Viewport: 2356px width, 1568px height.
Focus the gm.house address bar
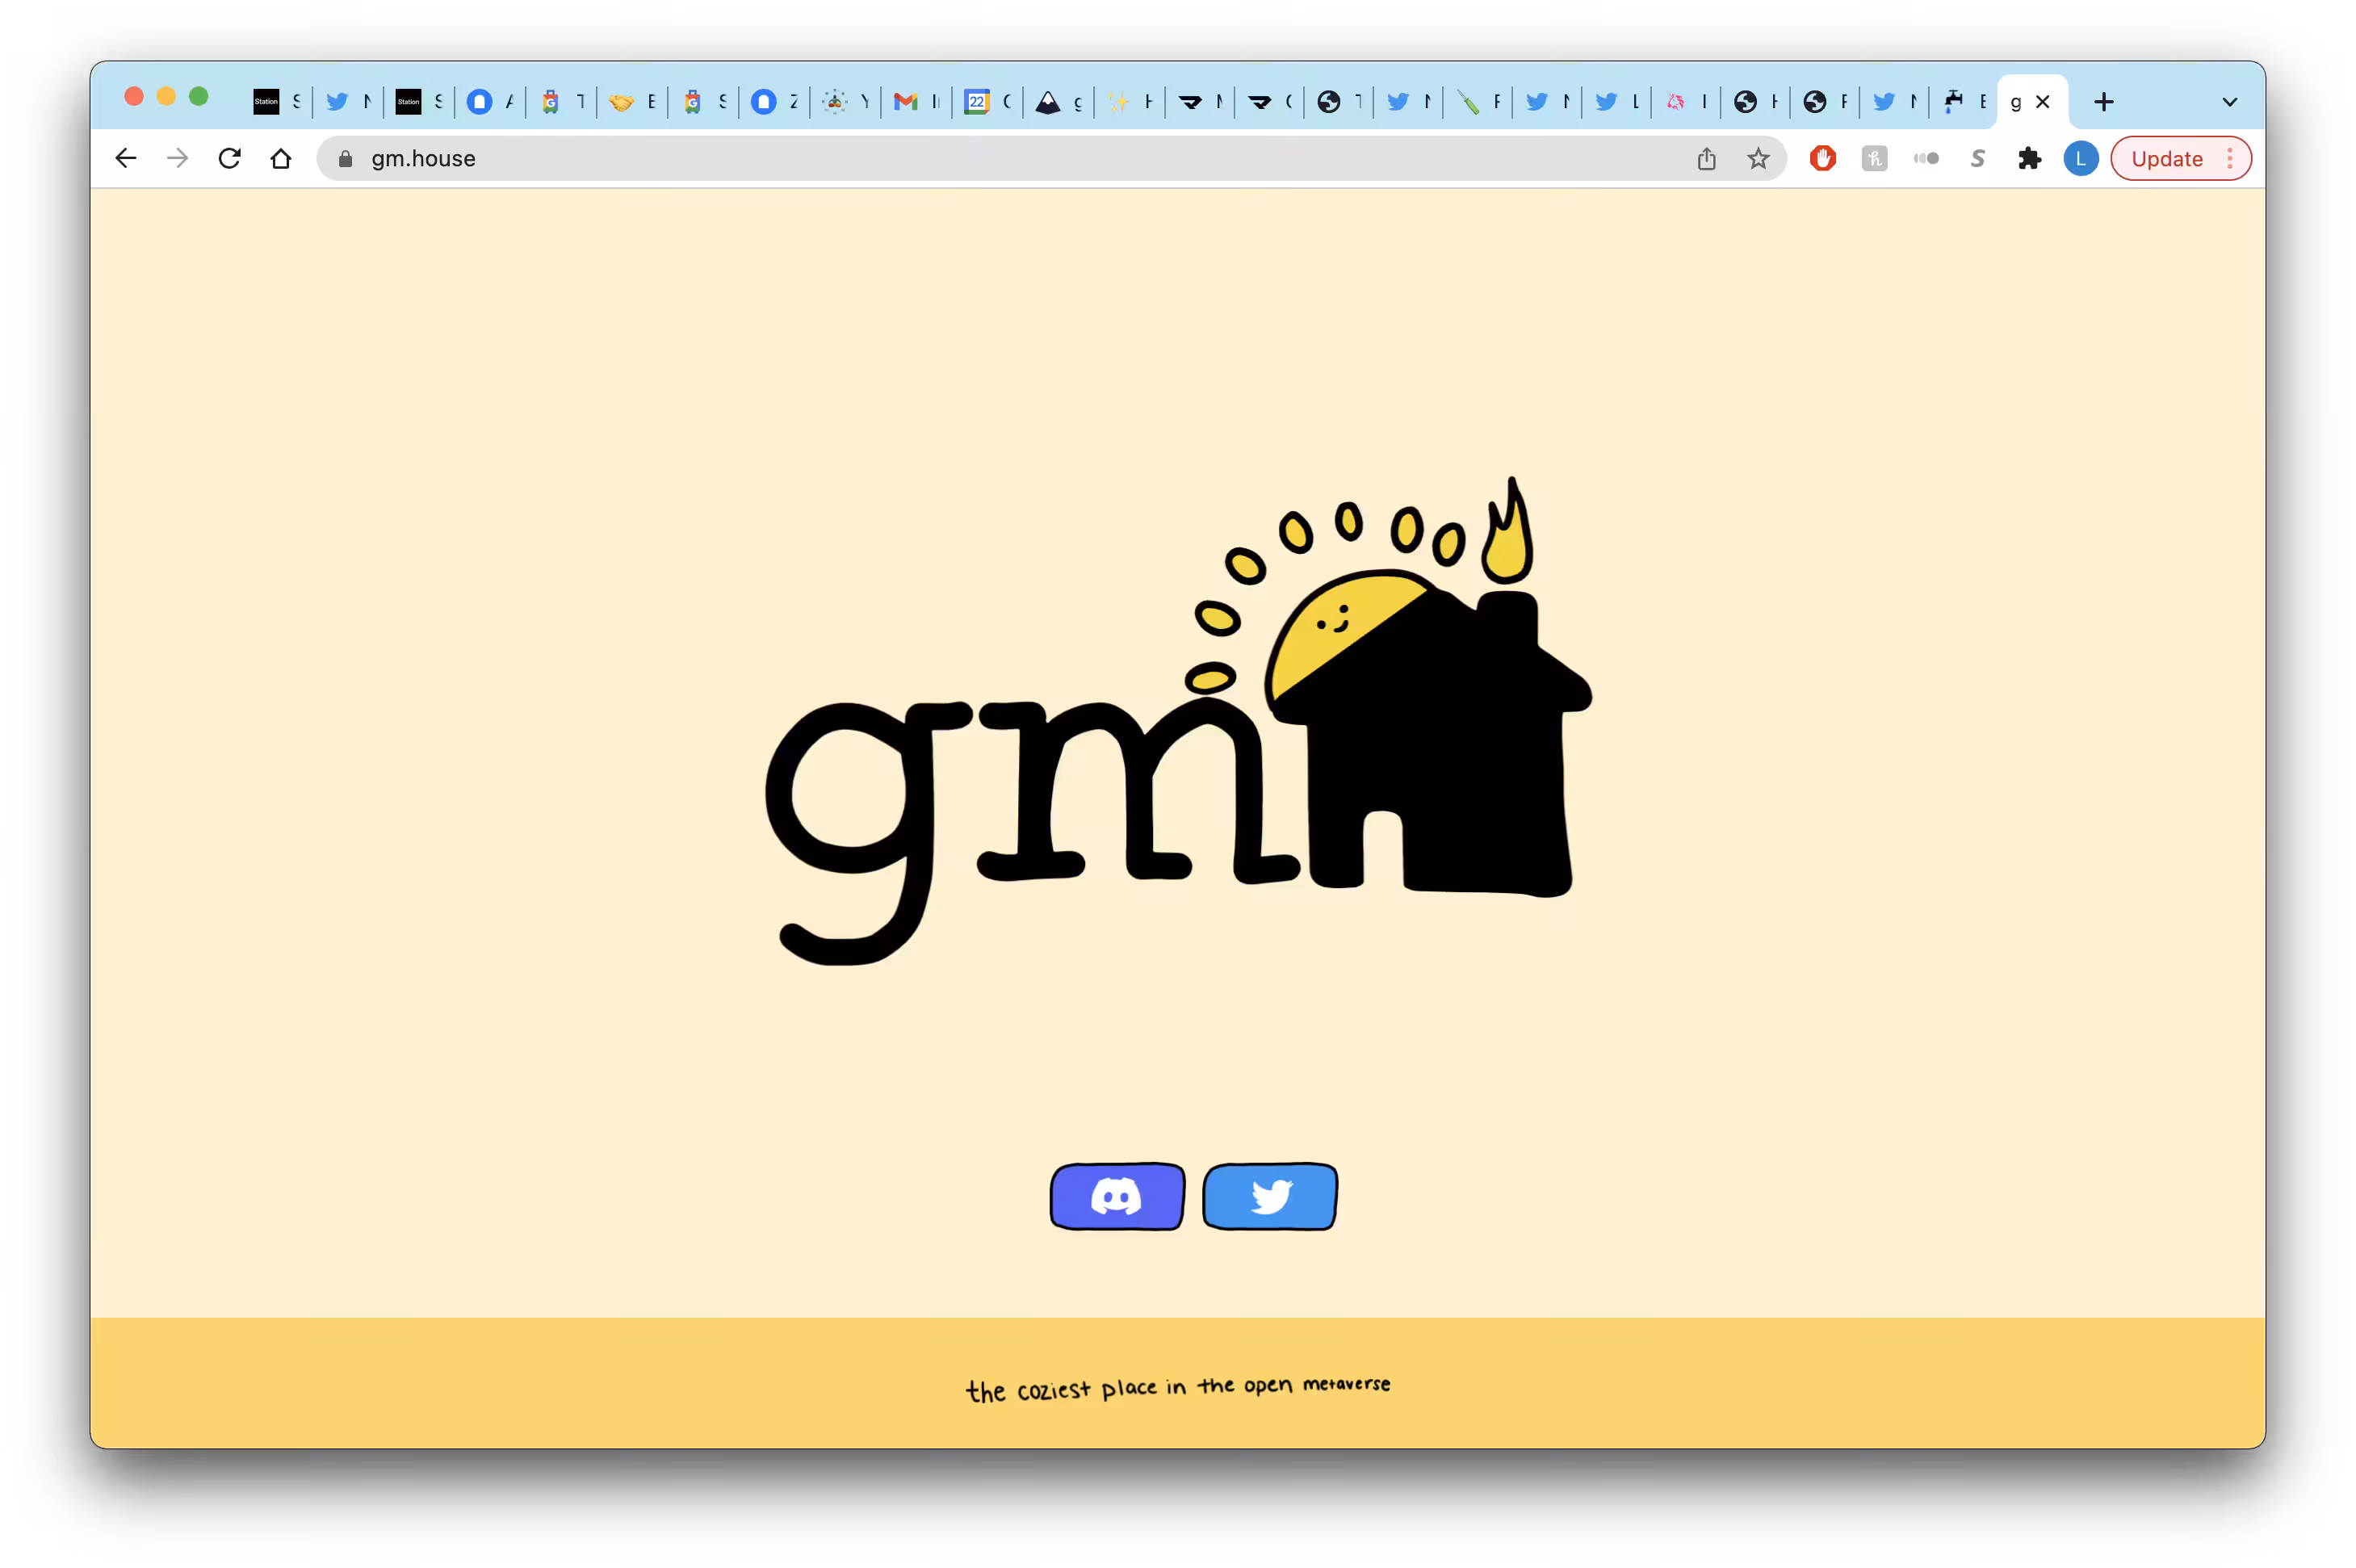point(1051,158)
